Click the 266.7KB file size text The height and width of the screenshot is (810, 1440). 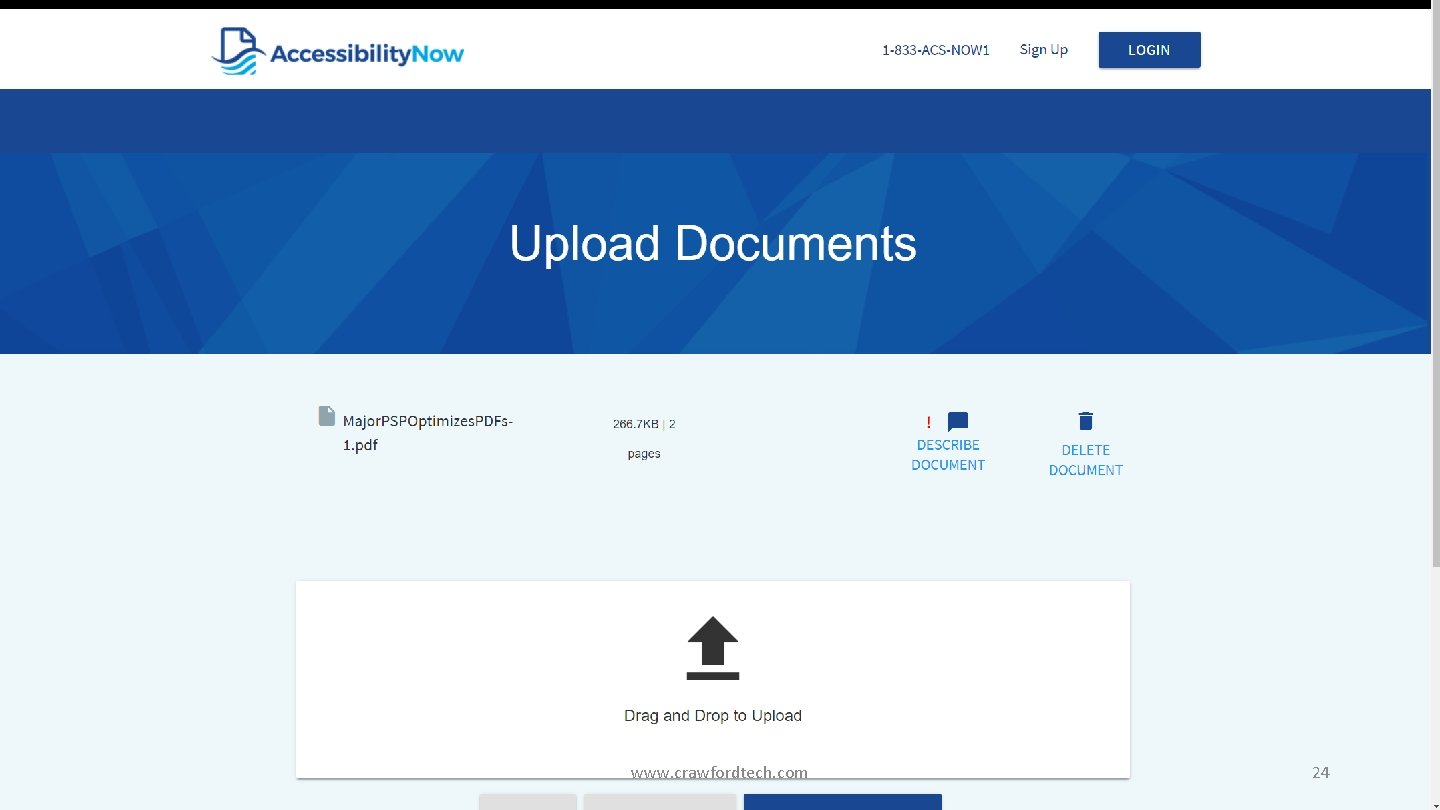636,424
